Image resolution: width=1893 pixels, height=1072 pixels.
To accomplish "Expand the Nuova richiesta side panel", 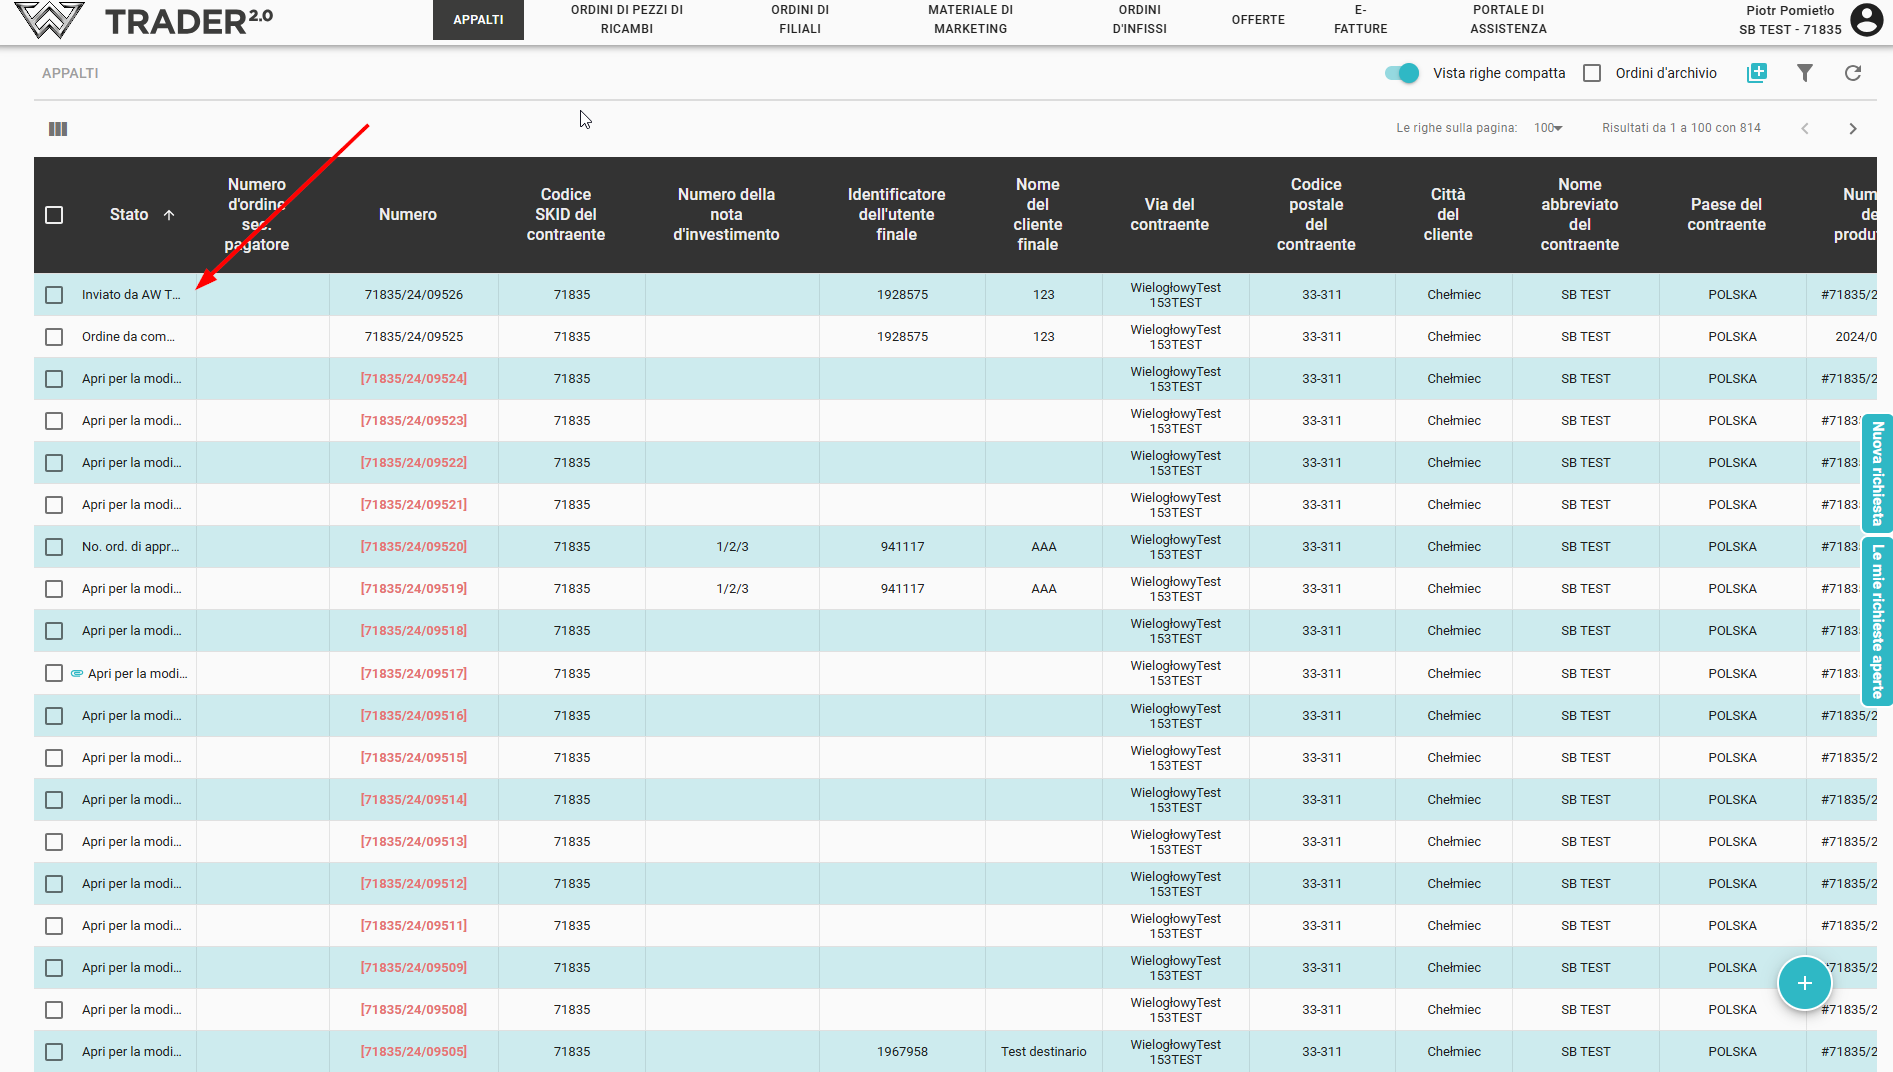I will click(1877, 473).
